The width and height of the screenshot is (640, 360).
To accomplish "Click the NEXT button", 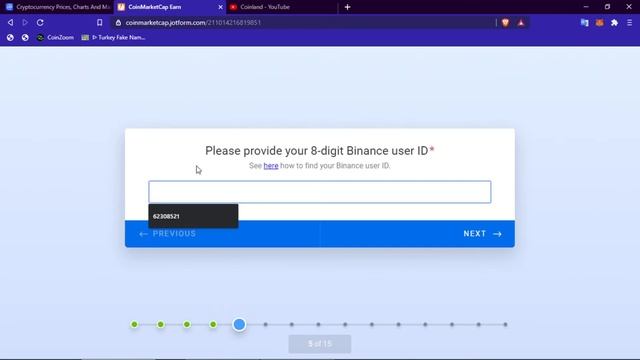I will [482, 234].
